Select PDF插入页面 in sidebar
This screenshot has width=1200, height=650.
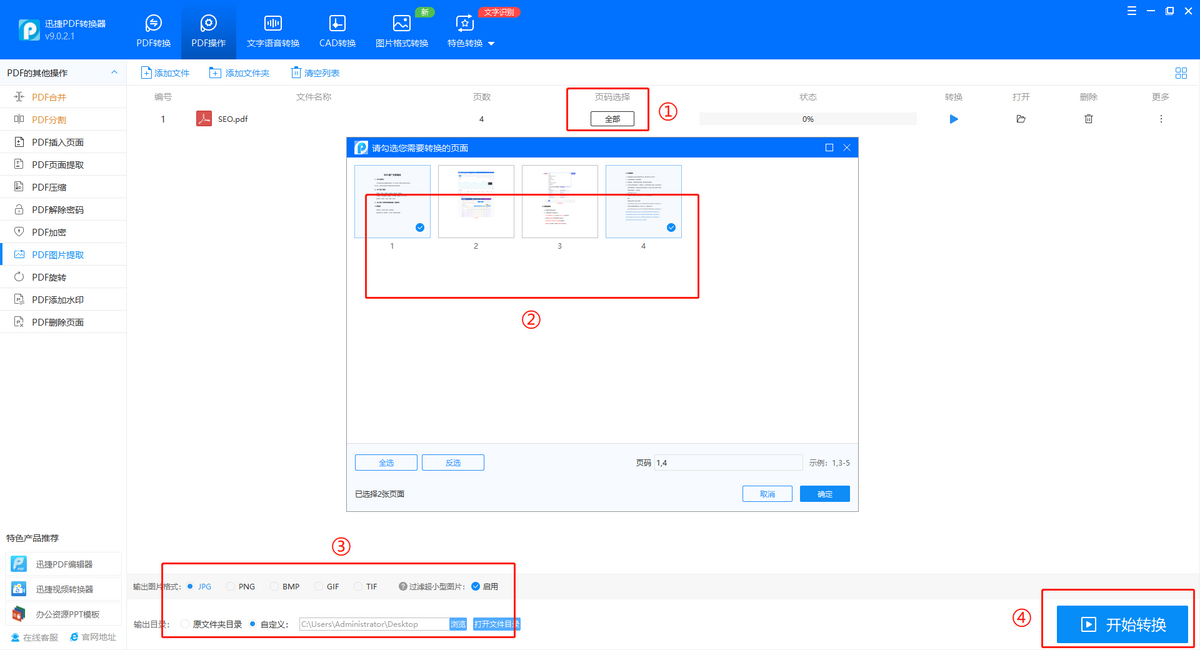point(63,142)
